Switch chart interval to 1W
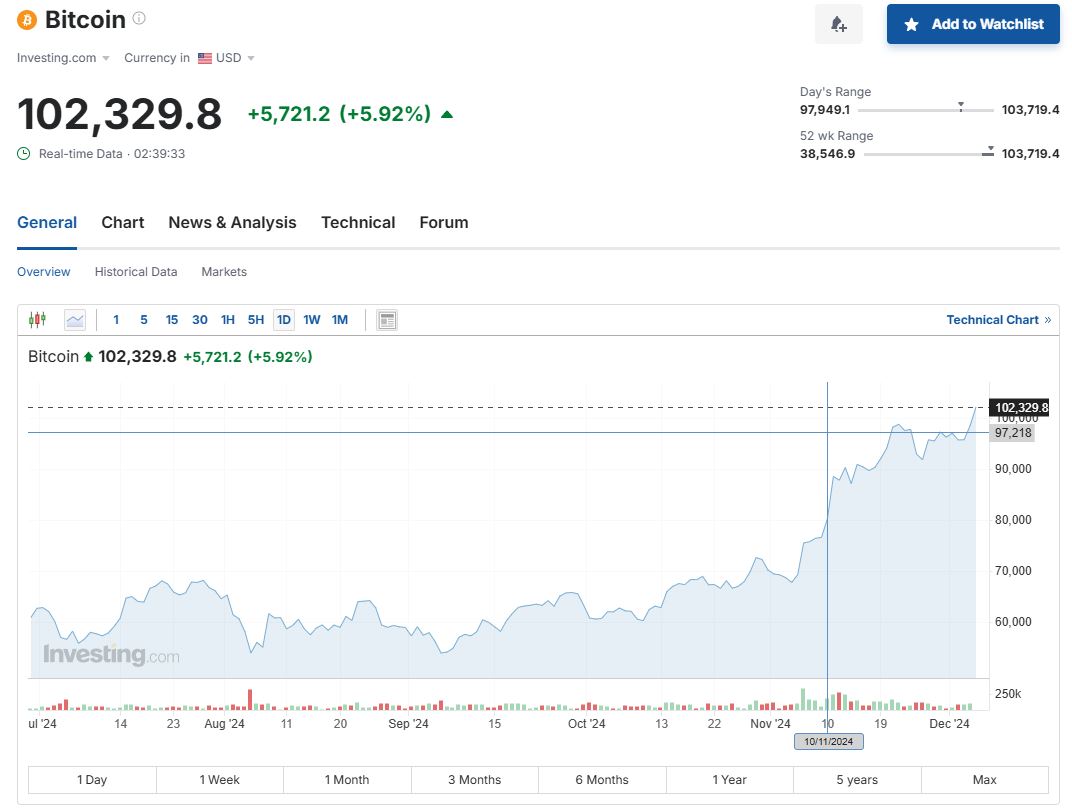1072x810 pixels. 312,320
